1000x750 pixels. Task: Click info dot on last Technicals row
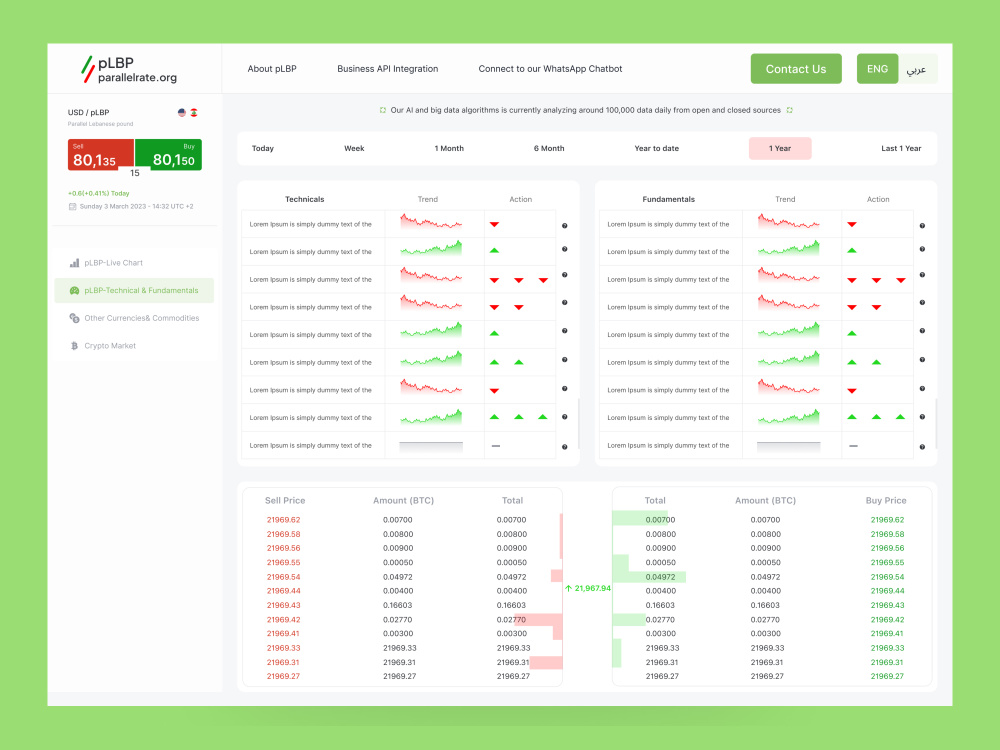coord(564,447)
